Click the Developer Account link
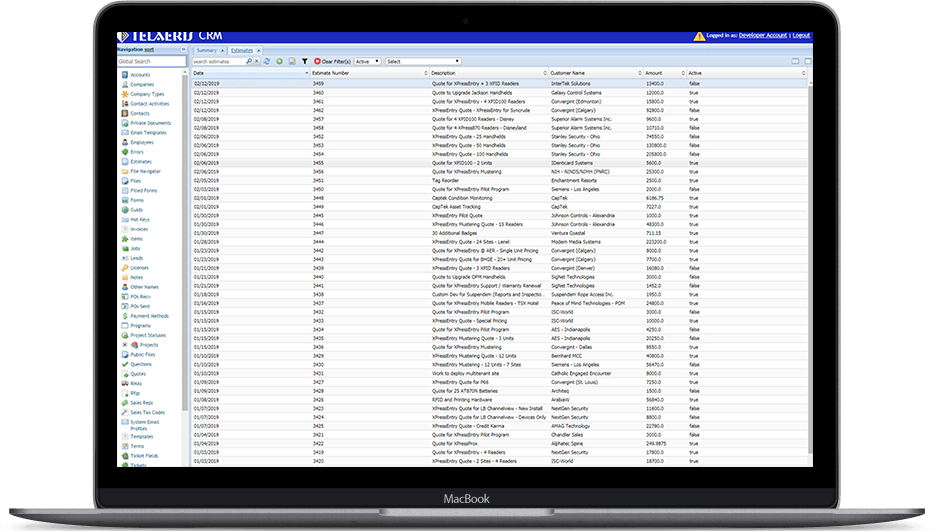 pyautogui.click(x=765, y=36)
